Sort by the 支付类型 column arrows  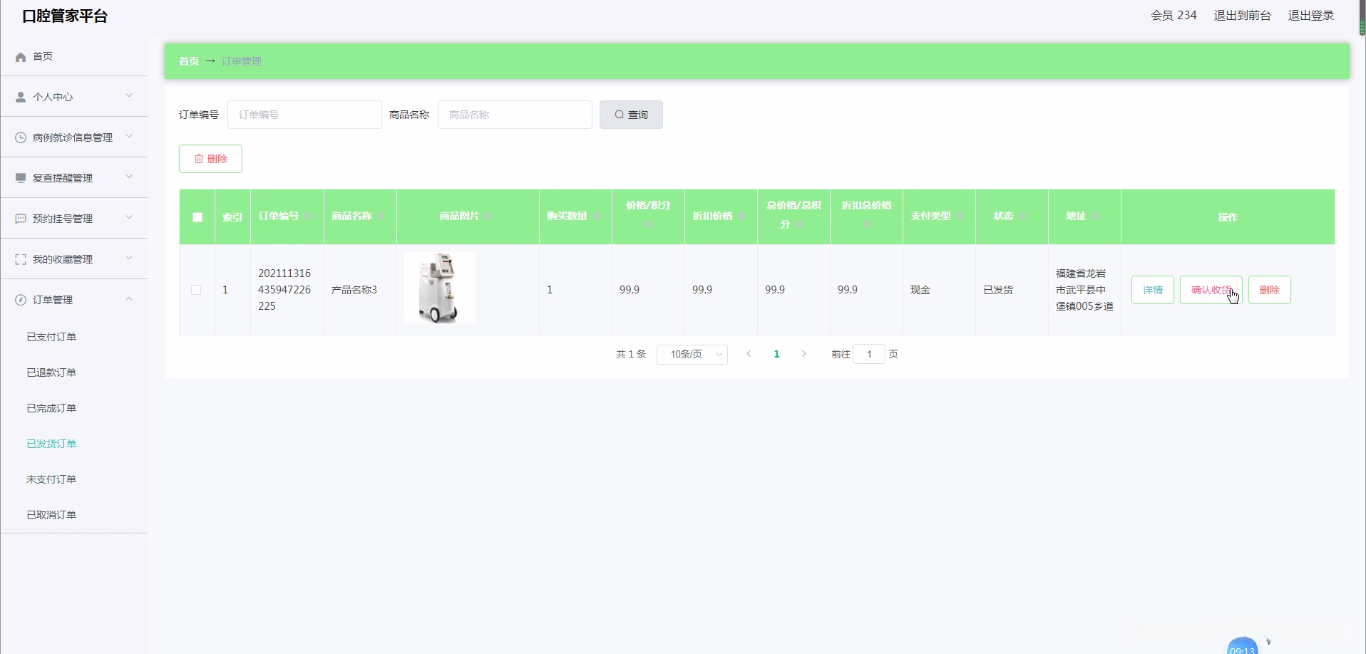[x=960, y=217]
